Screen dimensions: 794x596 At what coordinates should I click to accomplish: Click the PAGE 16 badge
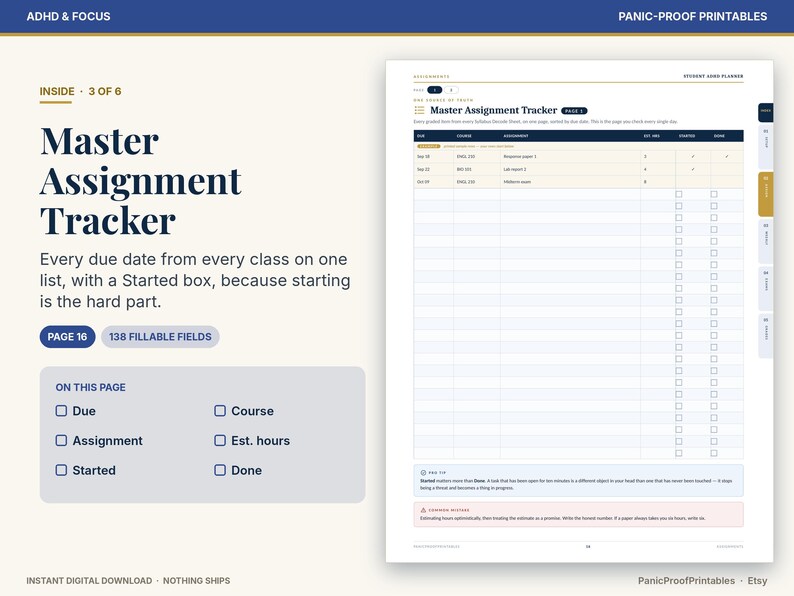(67, 337)
